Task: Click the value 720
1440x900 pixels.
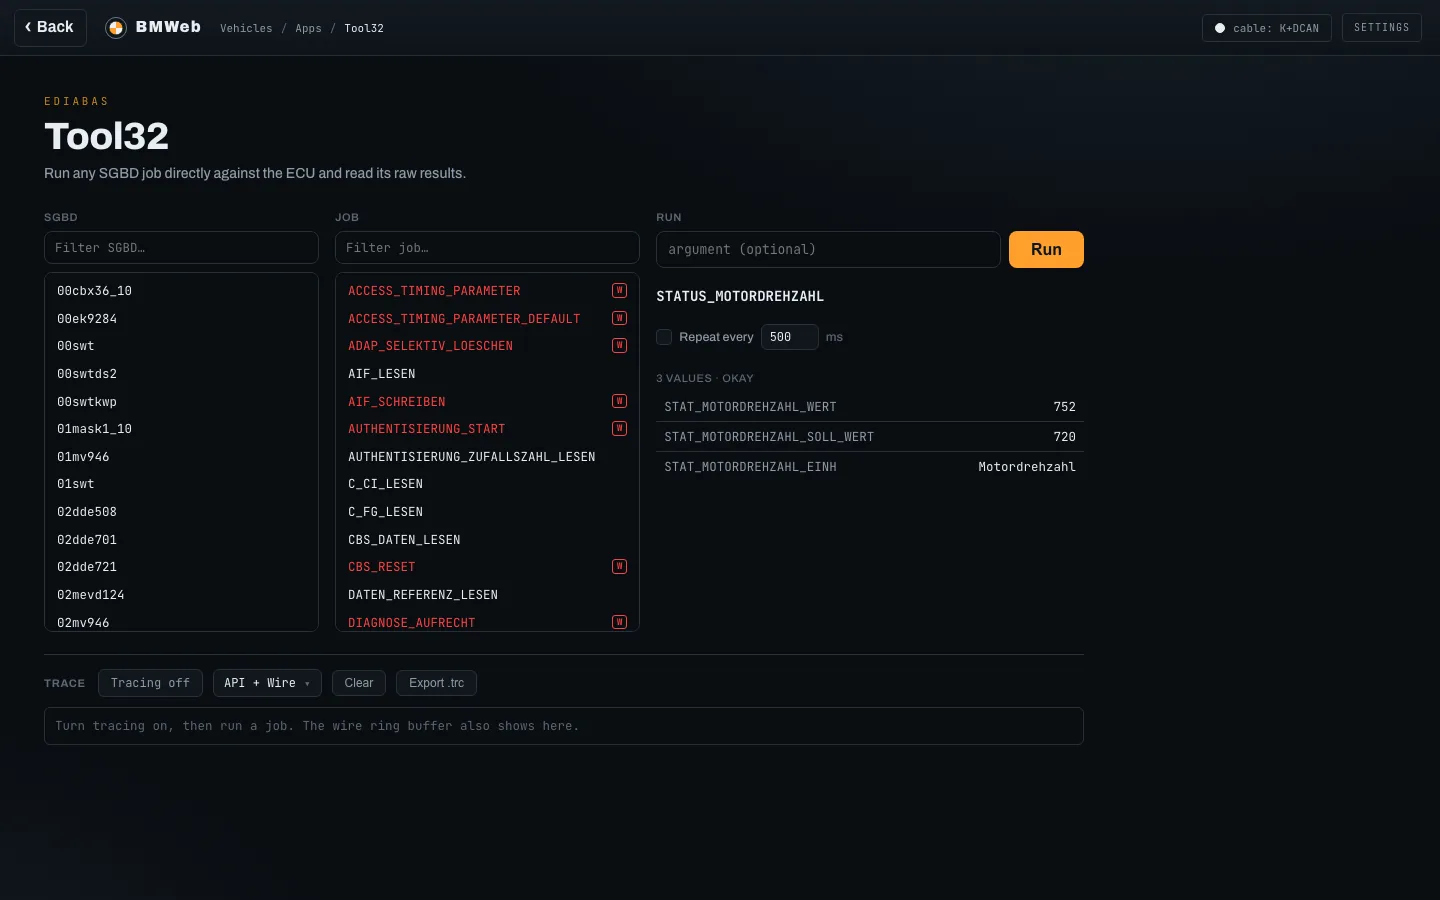Action: (x=1064, y=437)
